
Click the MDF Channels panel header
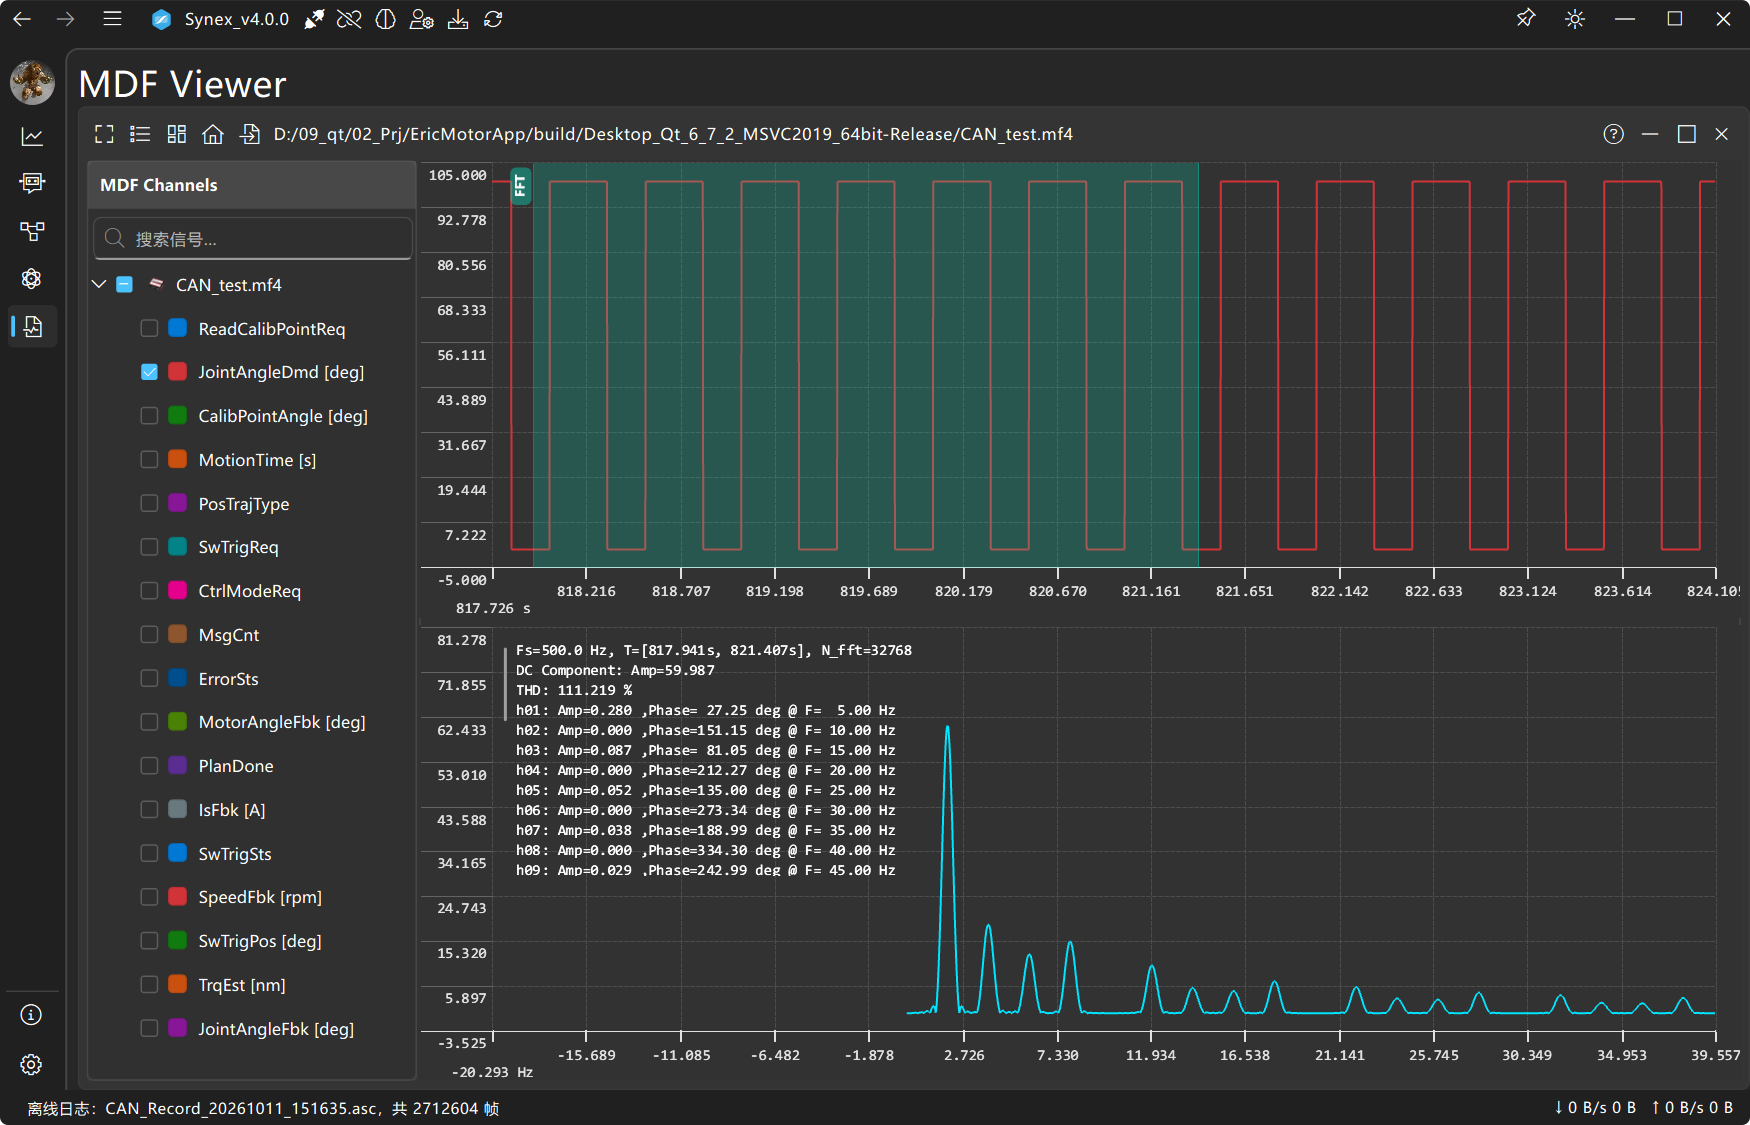pyautogui.click(x=252, y=185)
